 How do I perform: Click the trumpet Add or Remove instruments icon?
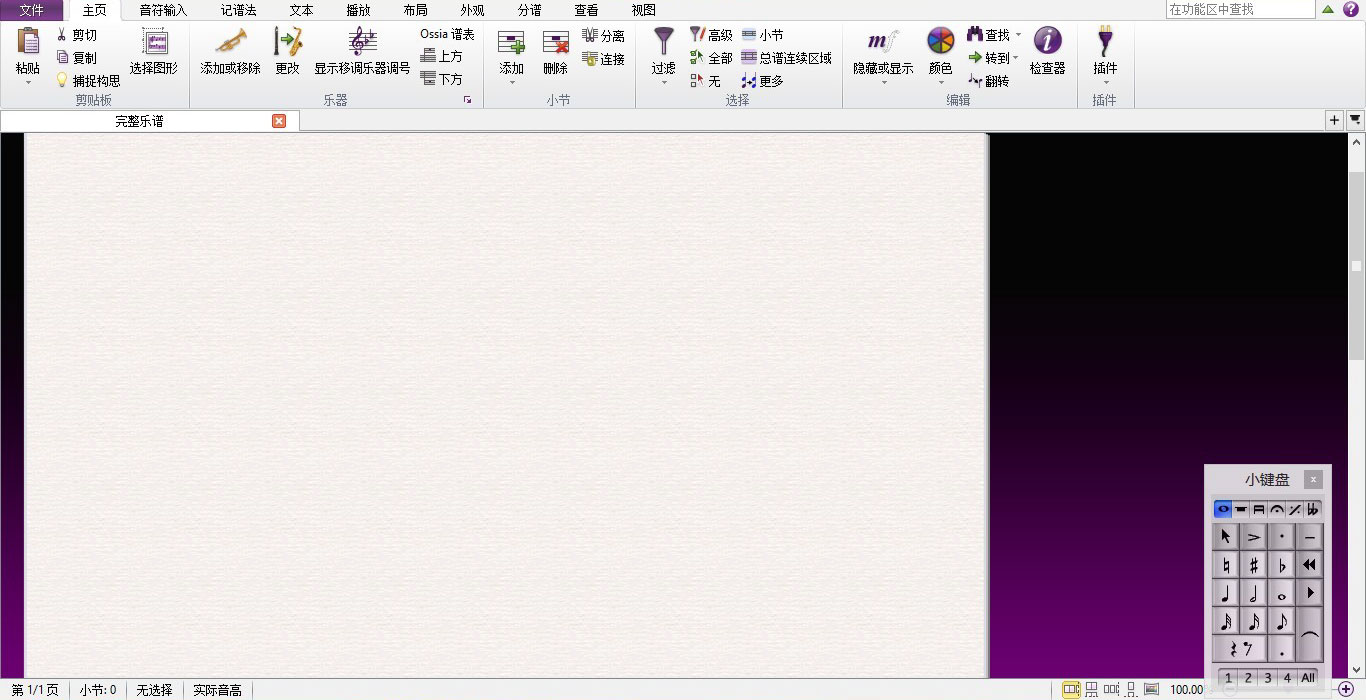230,41
